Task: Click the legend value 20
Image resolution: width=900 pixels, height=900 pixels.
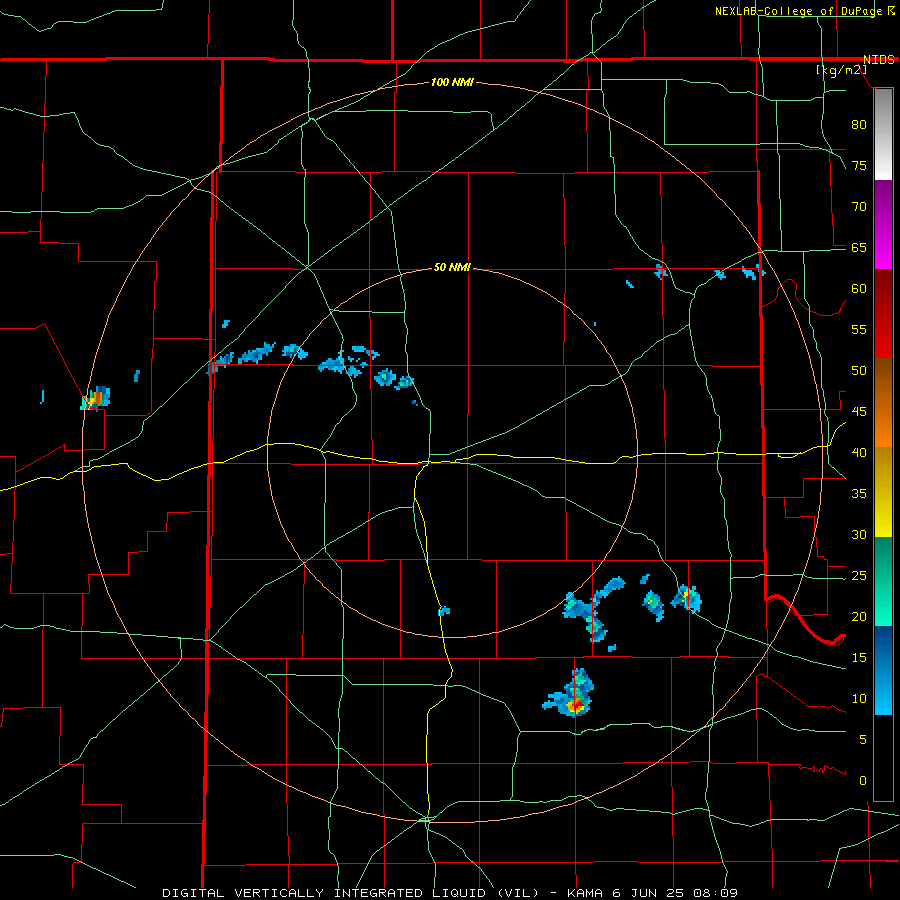Action: [x=859, y=617]
